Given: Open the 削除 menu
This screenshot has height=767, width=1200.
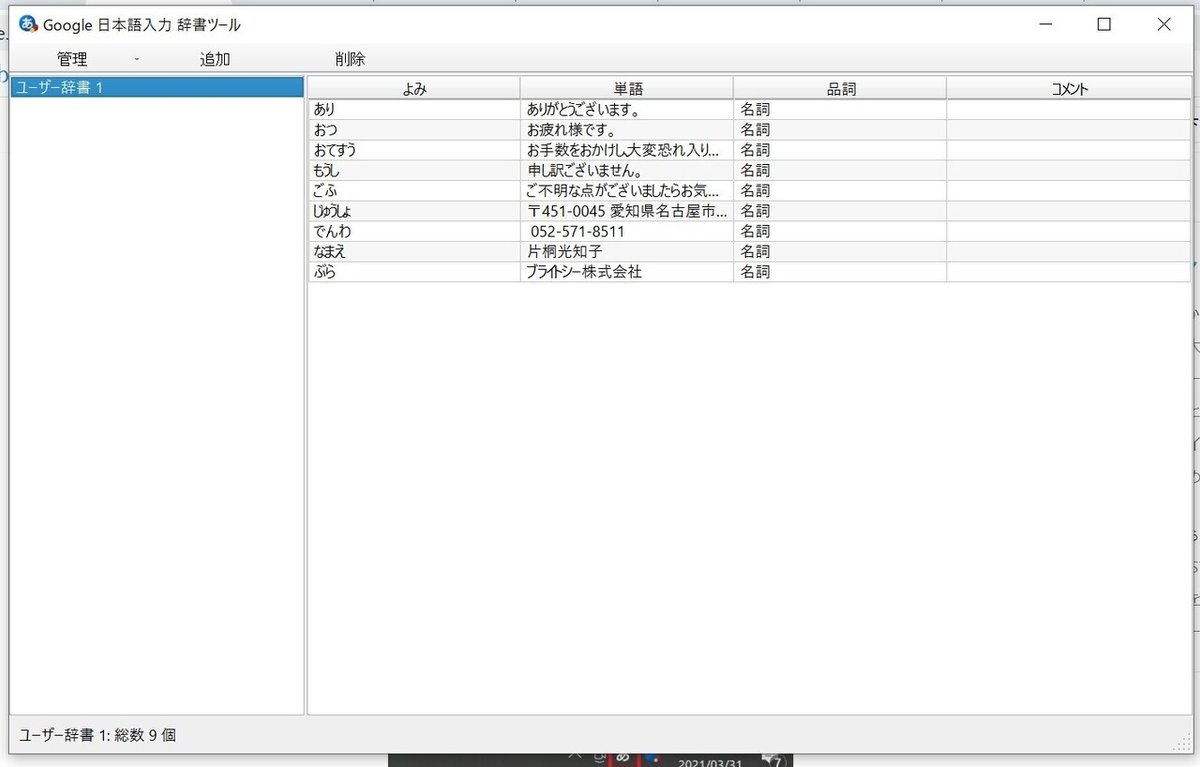Looking at the screenshot, I should tap(350, 59).
